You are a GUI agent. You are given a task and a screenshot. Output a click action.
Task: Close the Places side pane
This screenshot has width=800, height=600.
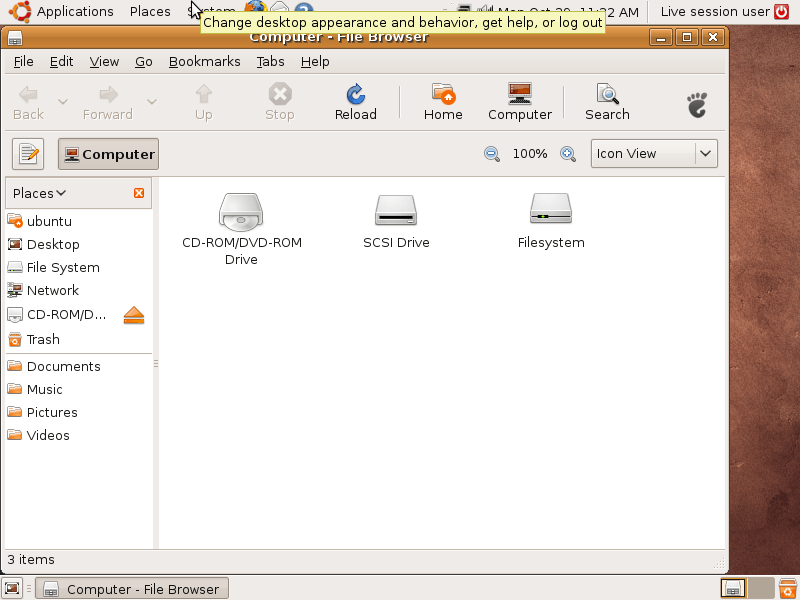(x=139, y=193)
